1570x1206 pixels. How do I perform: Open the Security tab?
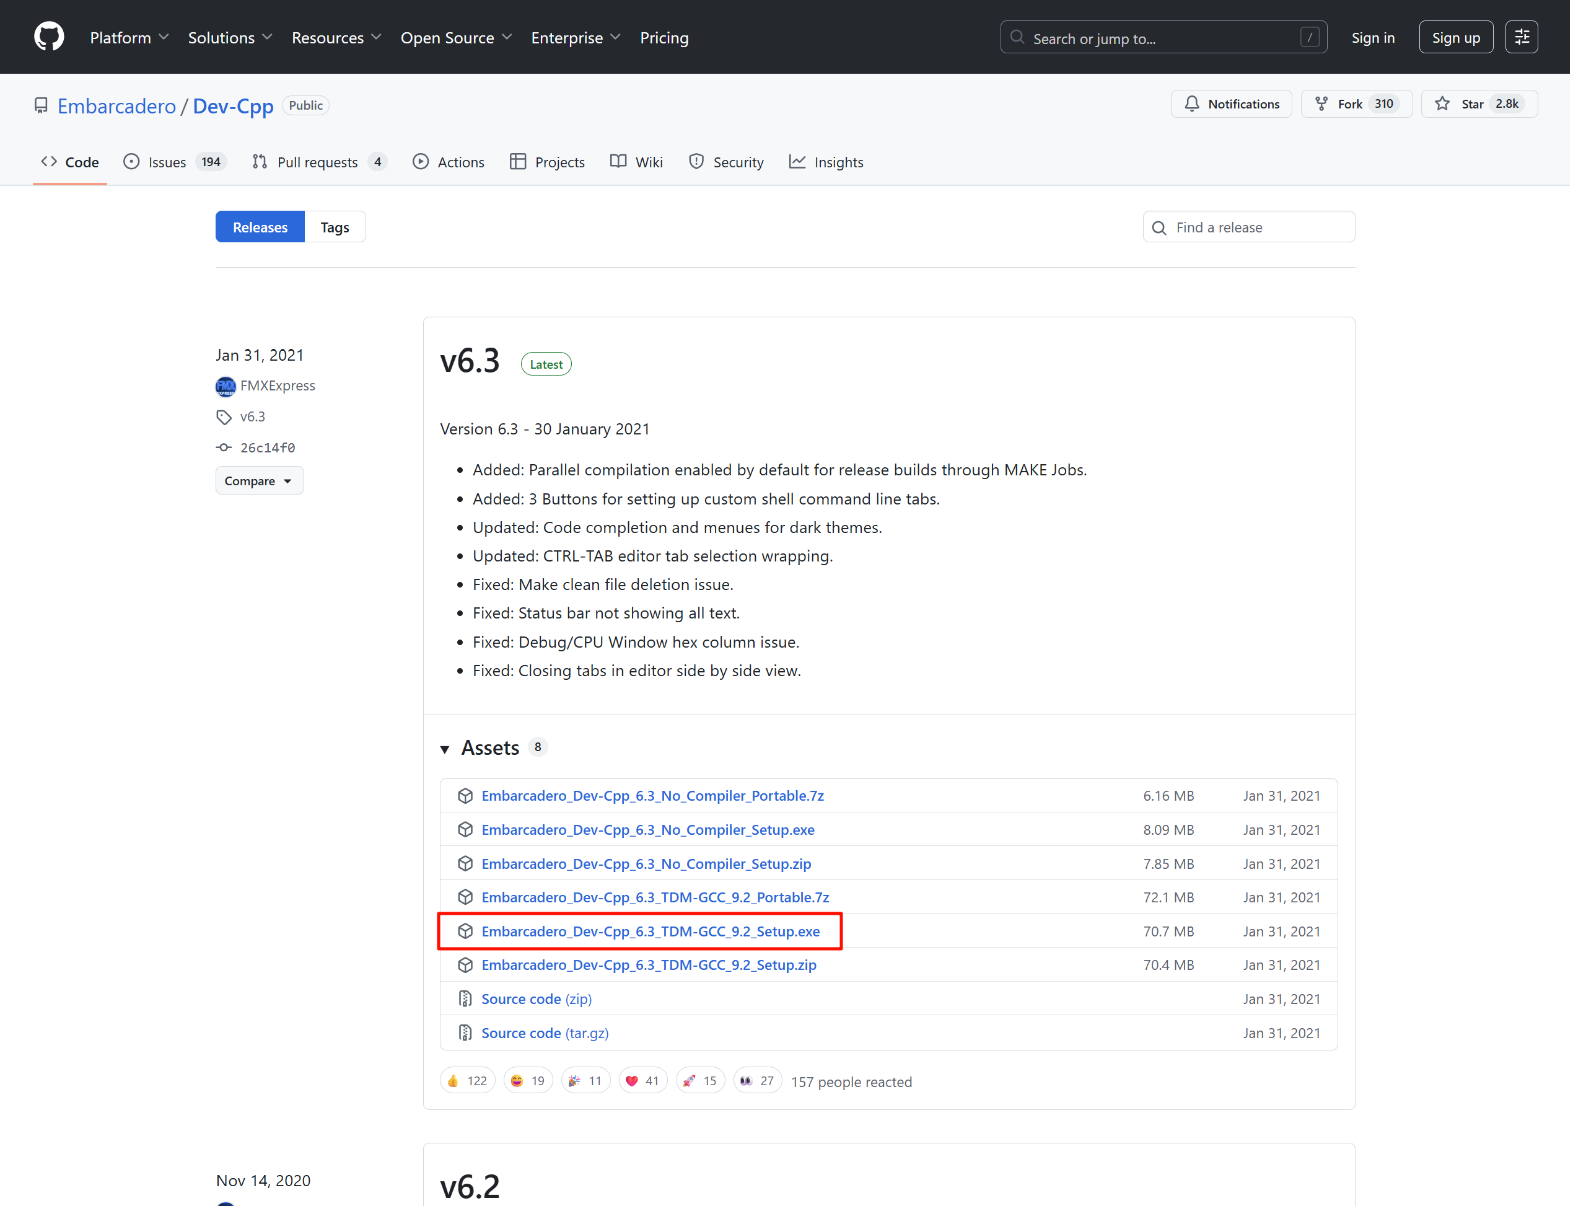pyautogui.click(x=727, y=162)
